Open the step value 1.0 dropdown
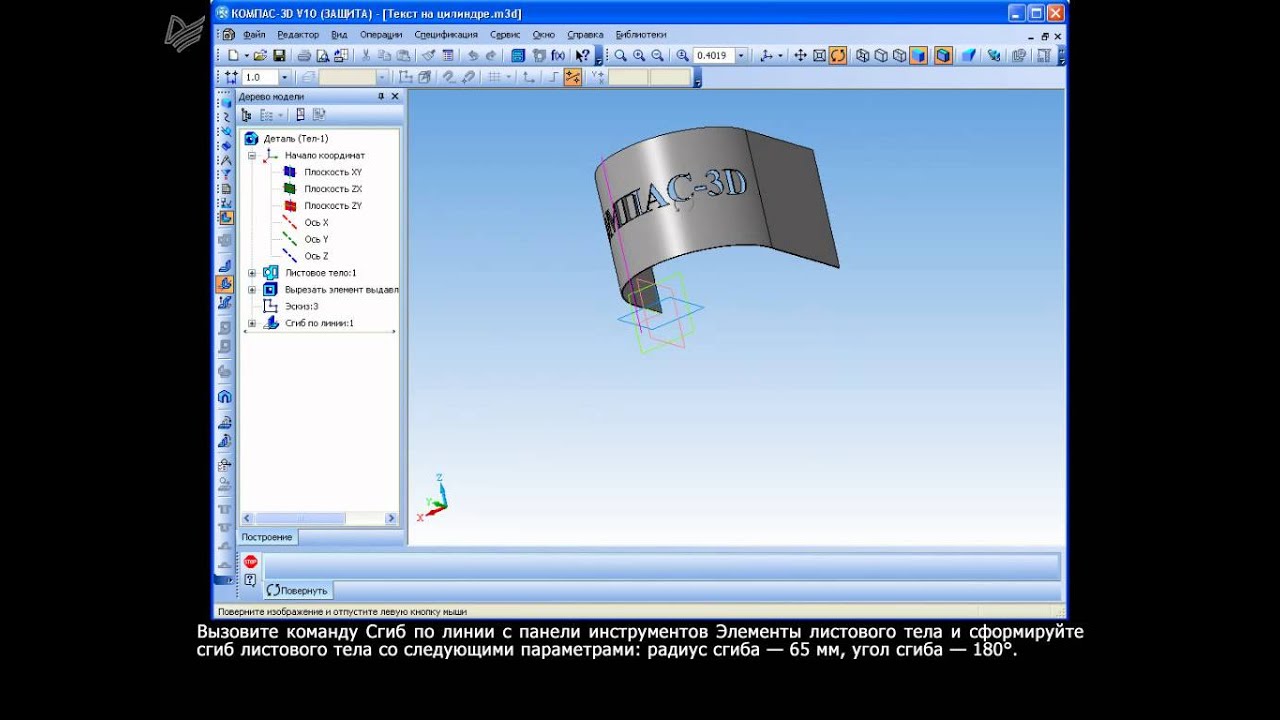This screenshot has width=1280, height=720. [284, 77]
